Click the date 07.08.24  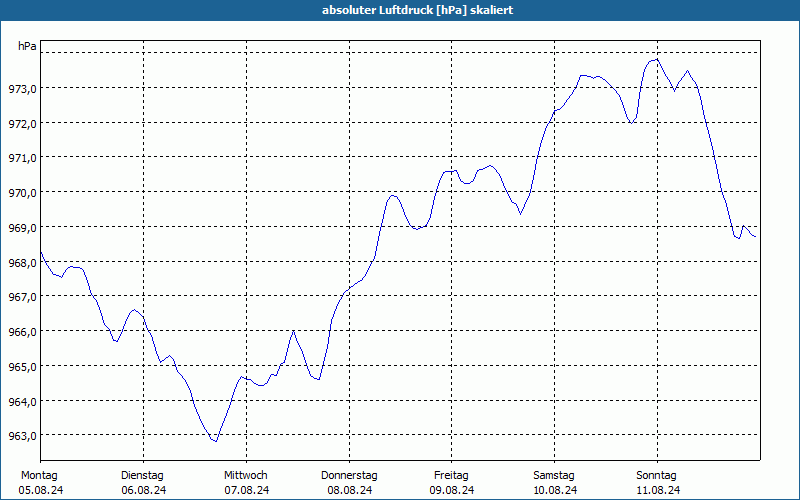(x=247, y=490)
